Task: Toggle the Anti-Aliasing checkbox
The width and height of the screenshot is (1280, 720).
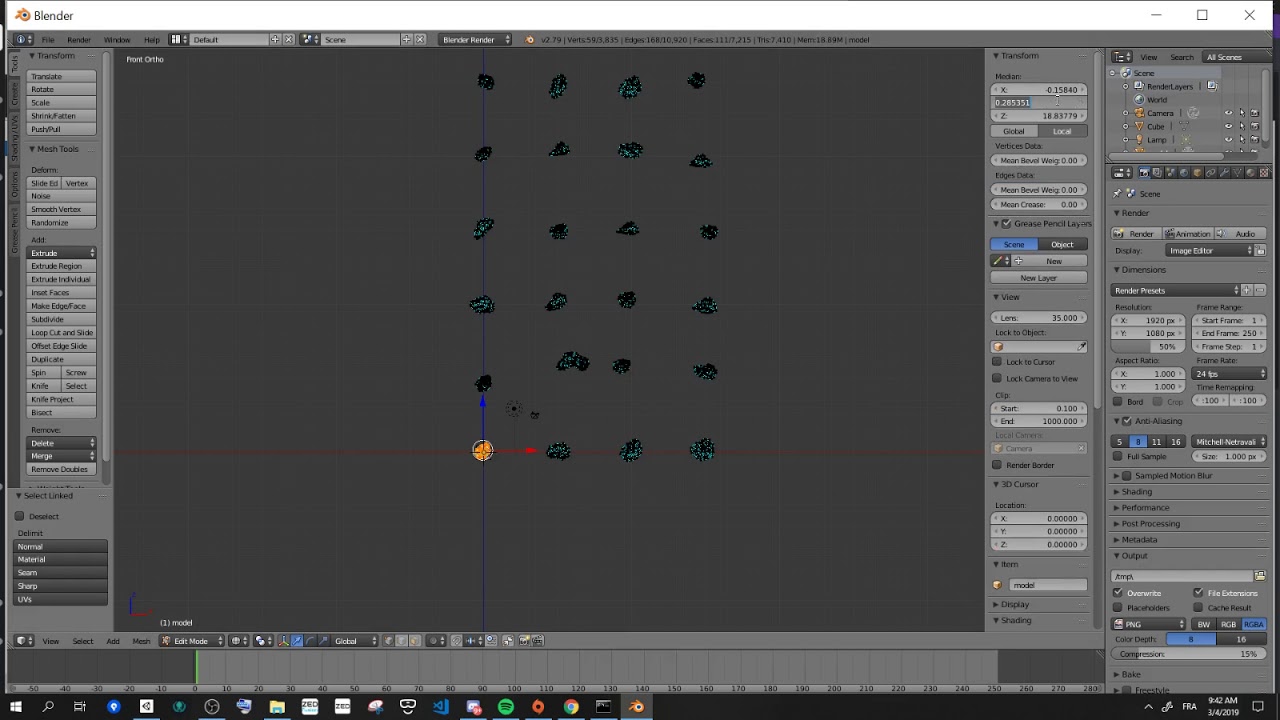Action: pyautogui.click(x=1127, y=421)
